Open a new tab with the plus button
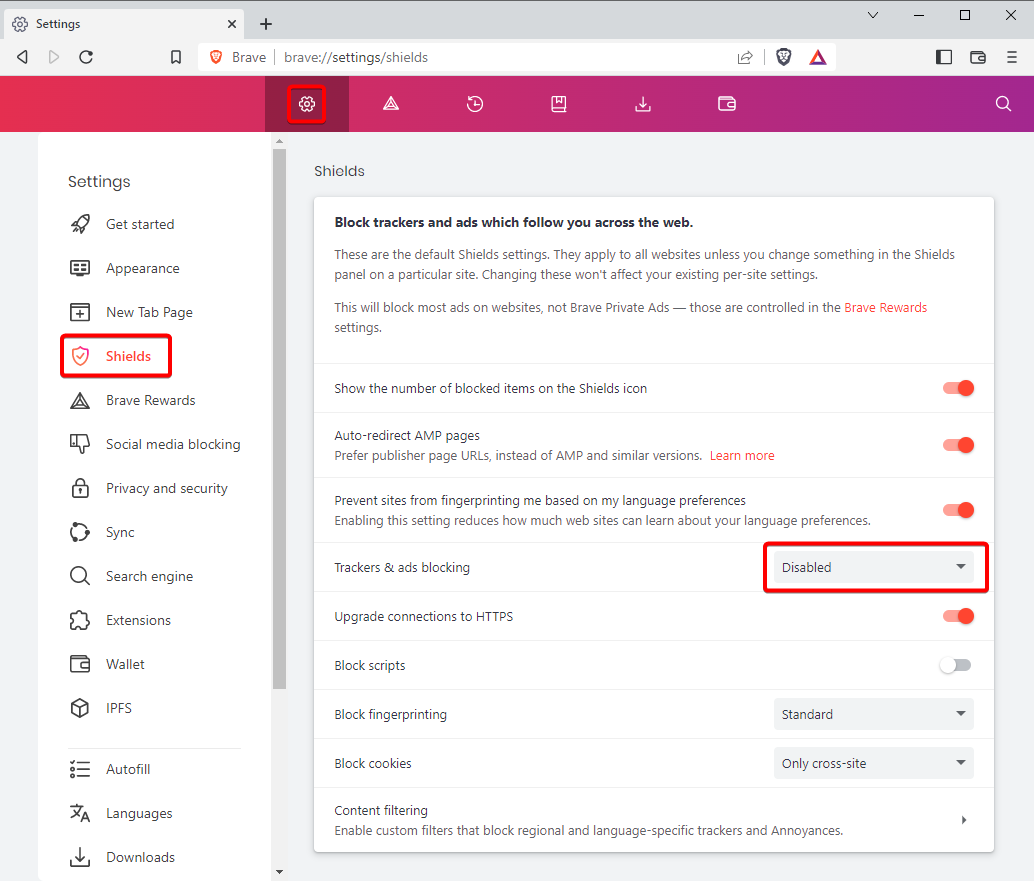 pos(266,24)
